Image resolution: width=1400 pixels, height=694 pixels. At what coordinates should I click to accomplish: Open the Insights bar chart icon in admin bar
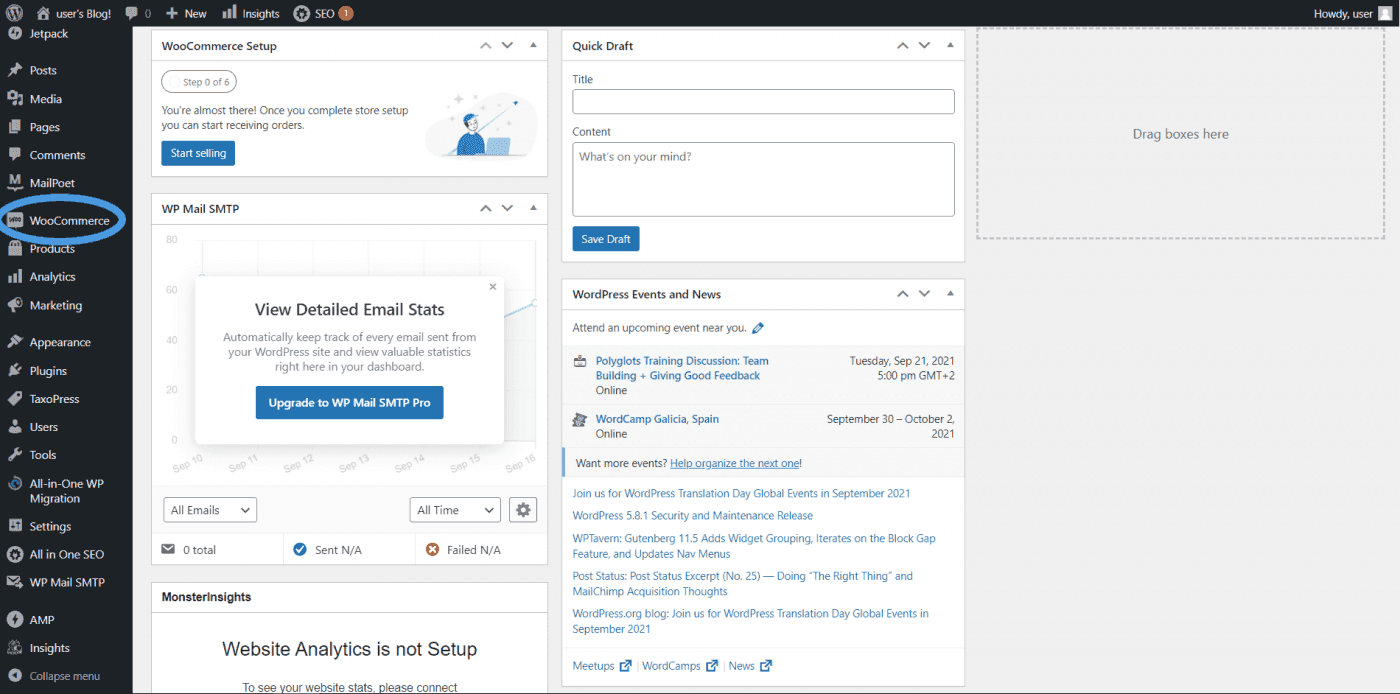(229, 13)
